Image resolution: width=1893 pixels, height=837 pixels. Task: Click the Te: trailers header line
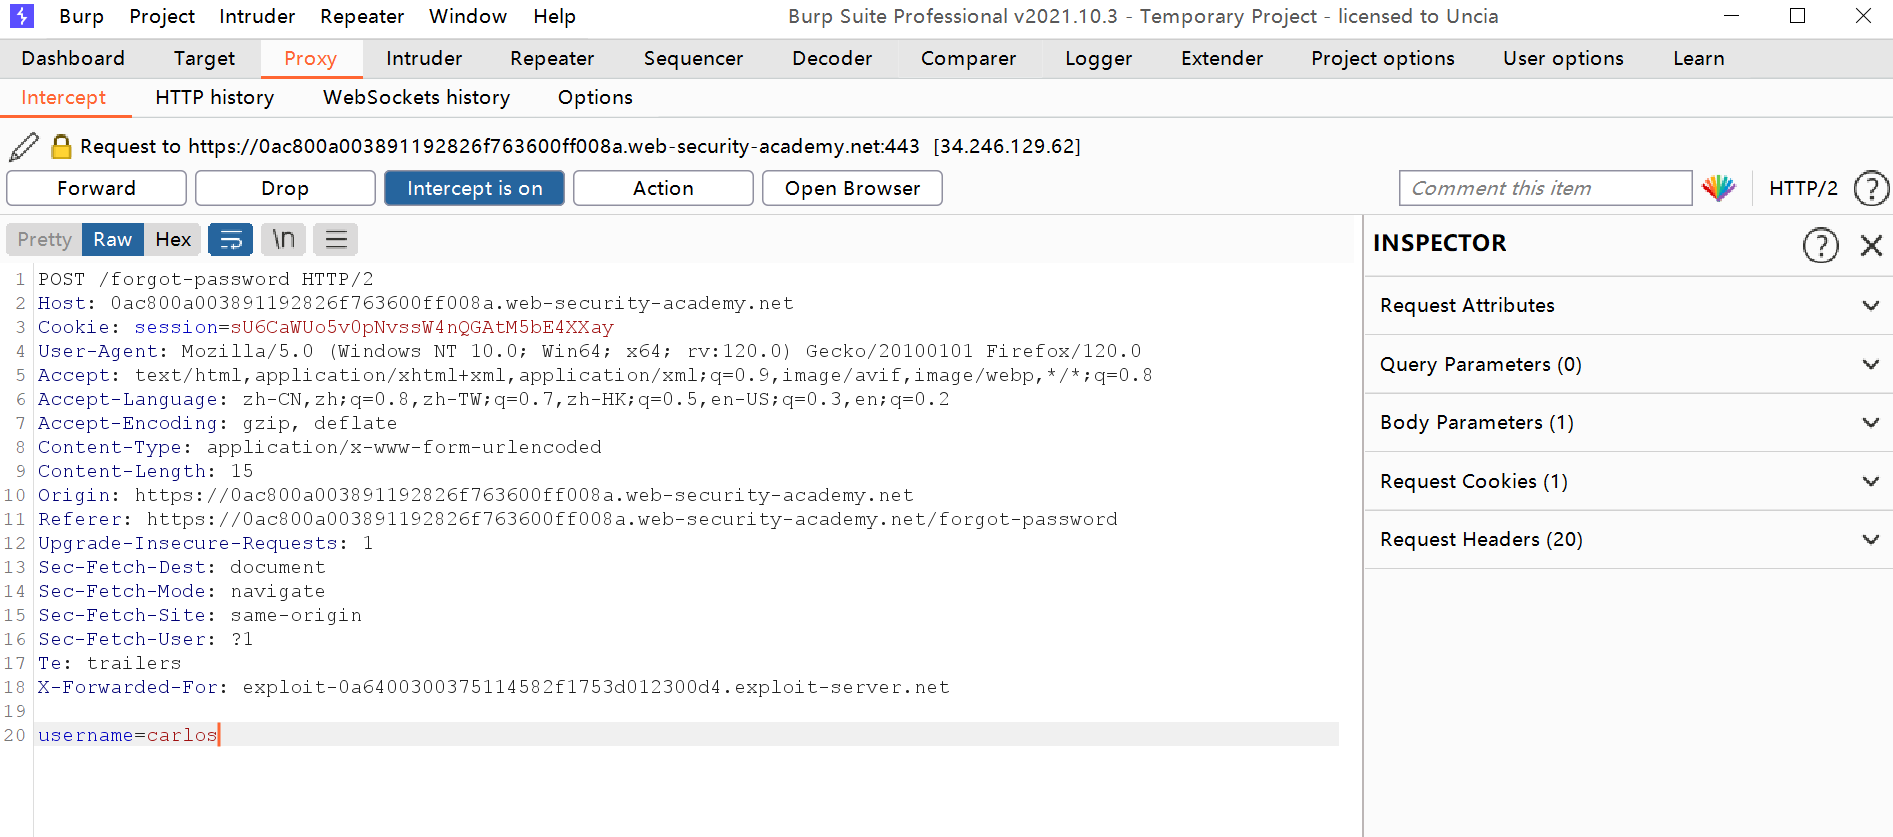(x=110, y=663)
